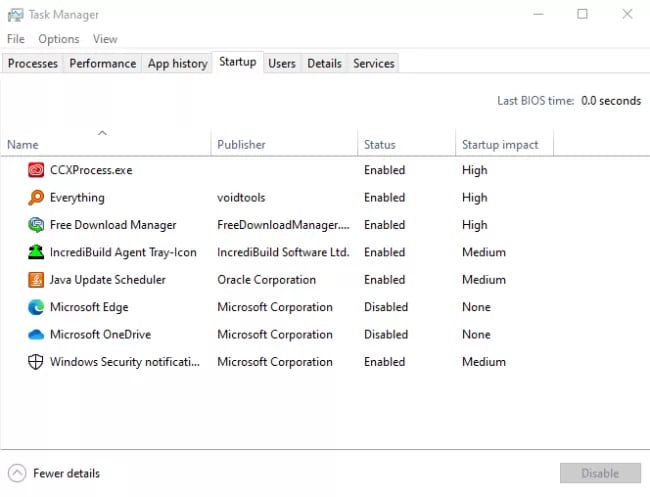Click Medium impact in IncrediBuild row
The width and height of the screenshot is (650, 497).
coord(484,252)
